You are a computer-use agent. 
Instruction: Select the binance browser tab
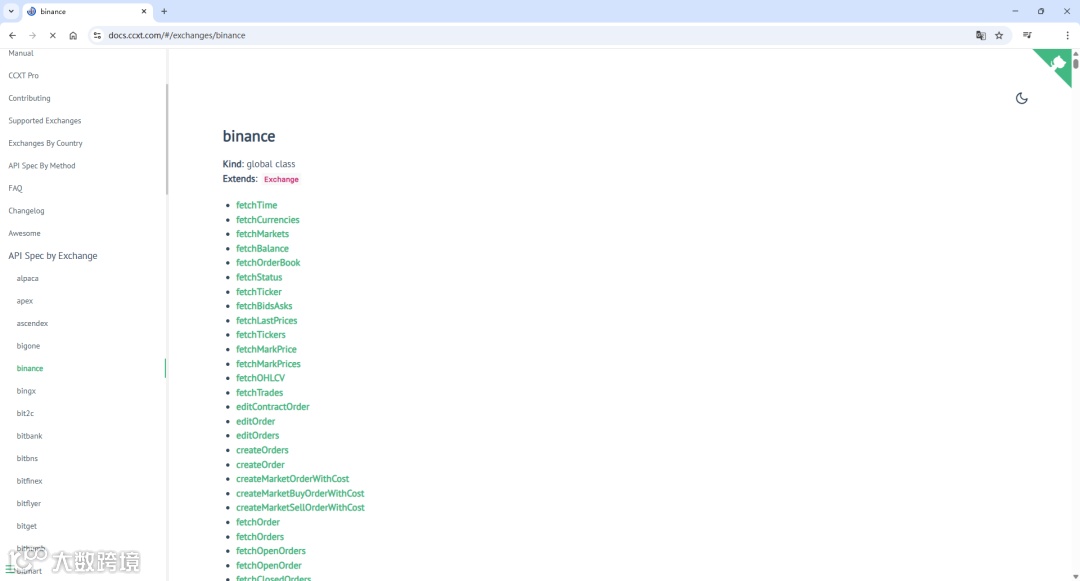(86, 11)
